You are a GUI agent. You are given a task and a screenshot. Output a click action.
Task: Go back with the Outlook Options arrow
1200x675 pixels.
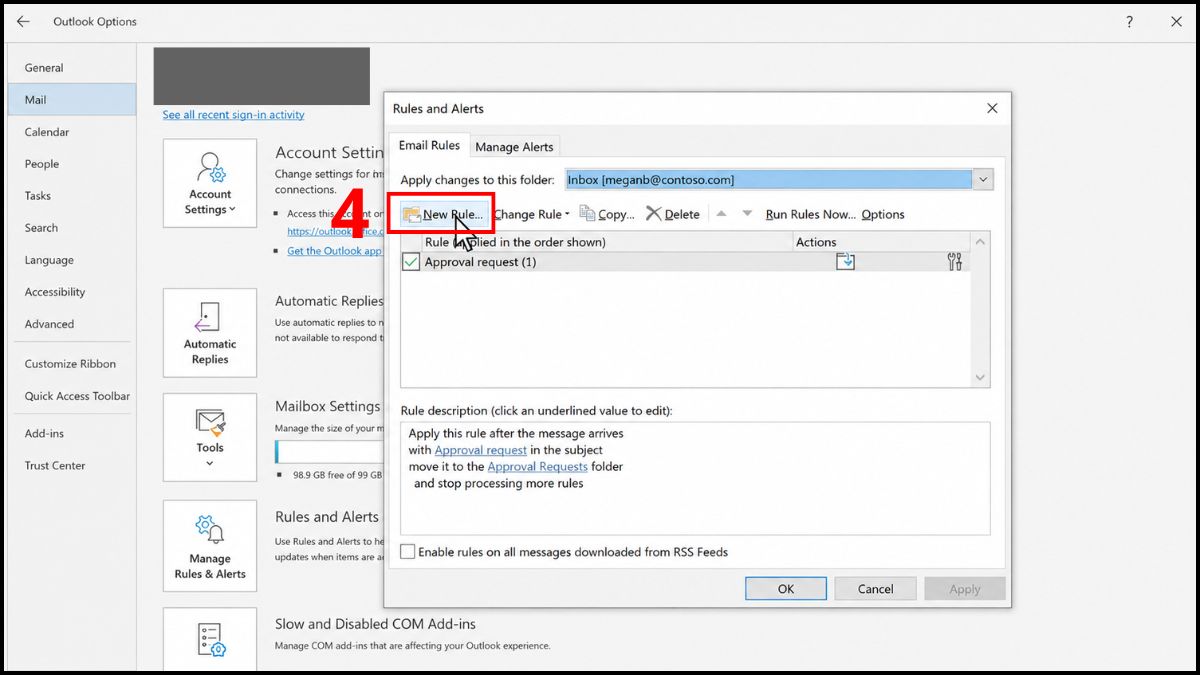point(23,21)
